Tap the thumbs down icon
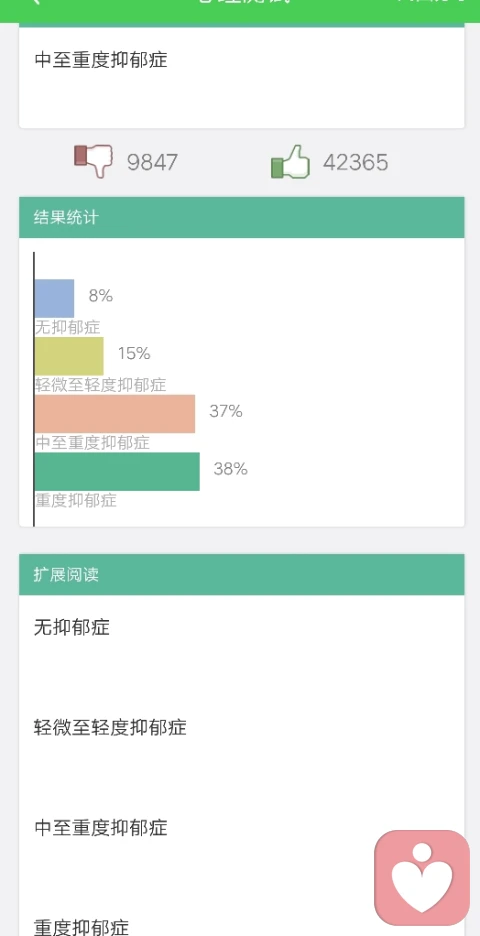The image size is (480, 936). [93, 160]
